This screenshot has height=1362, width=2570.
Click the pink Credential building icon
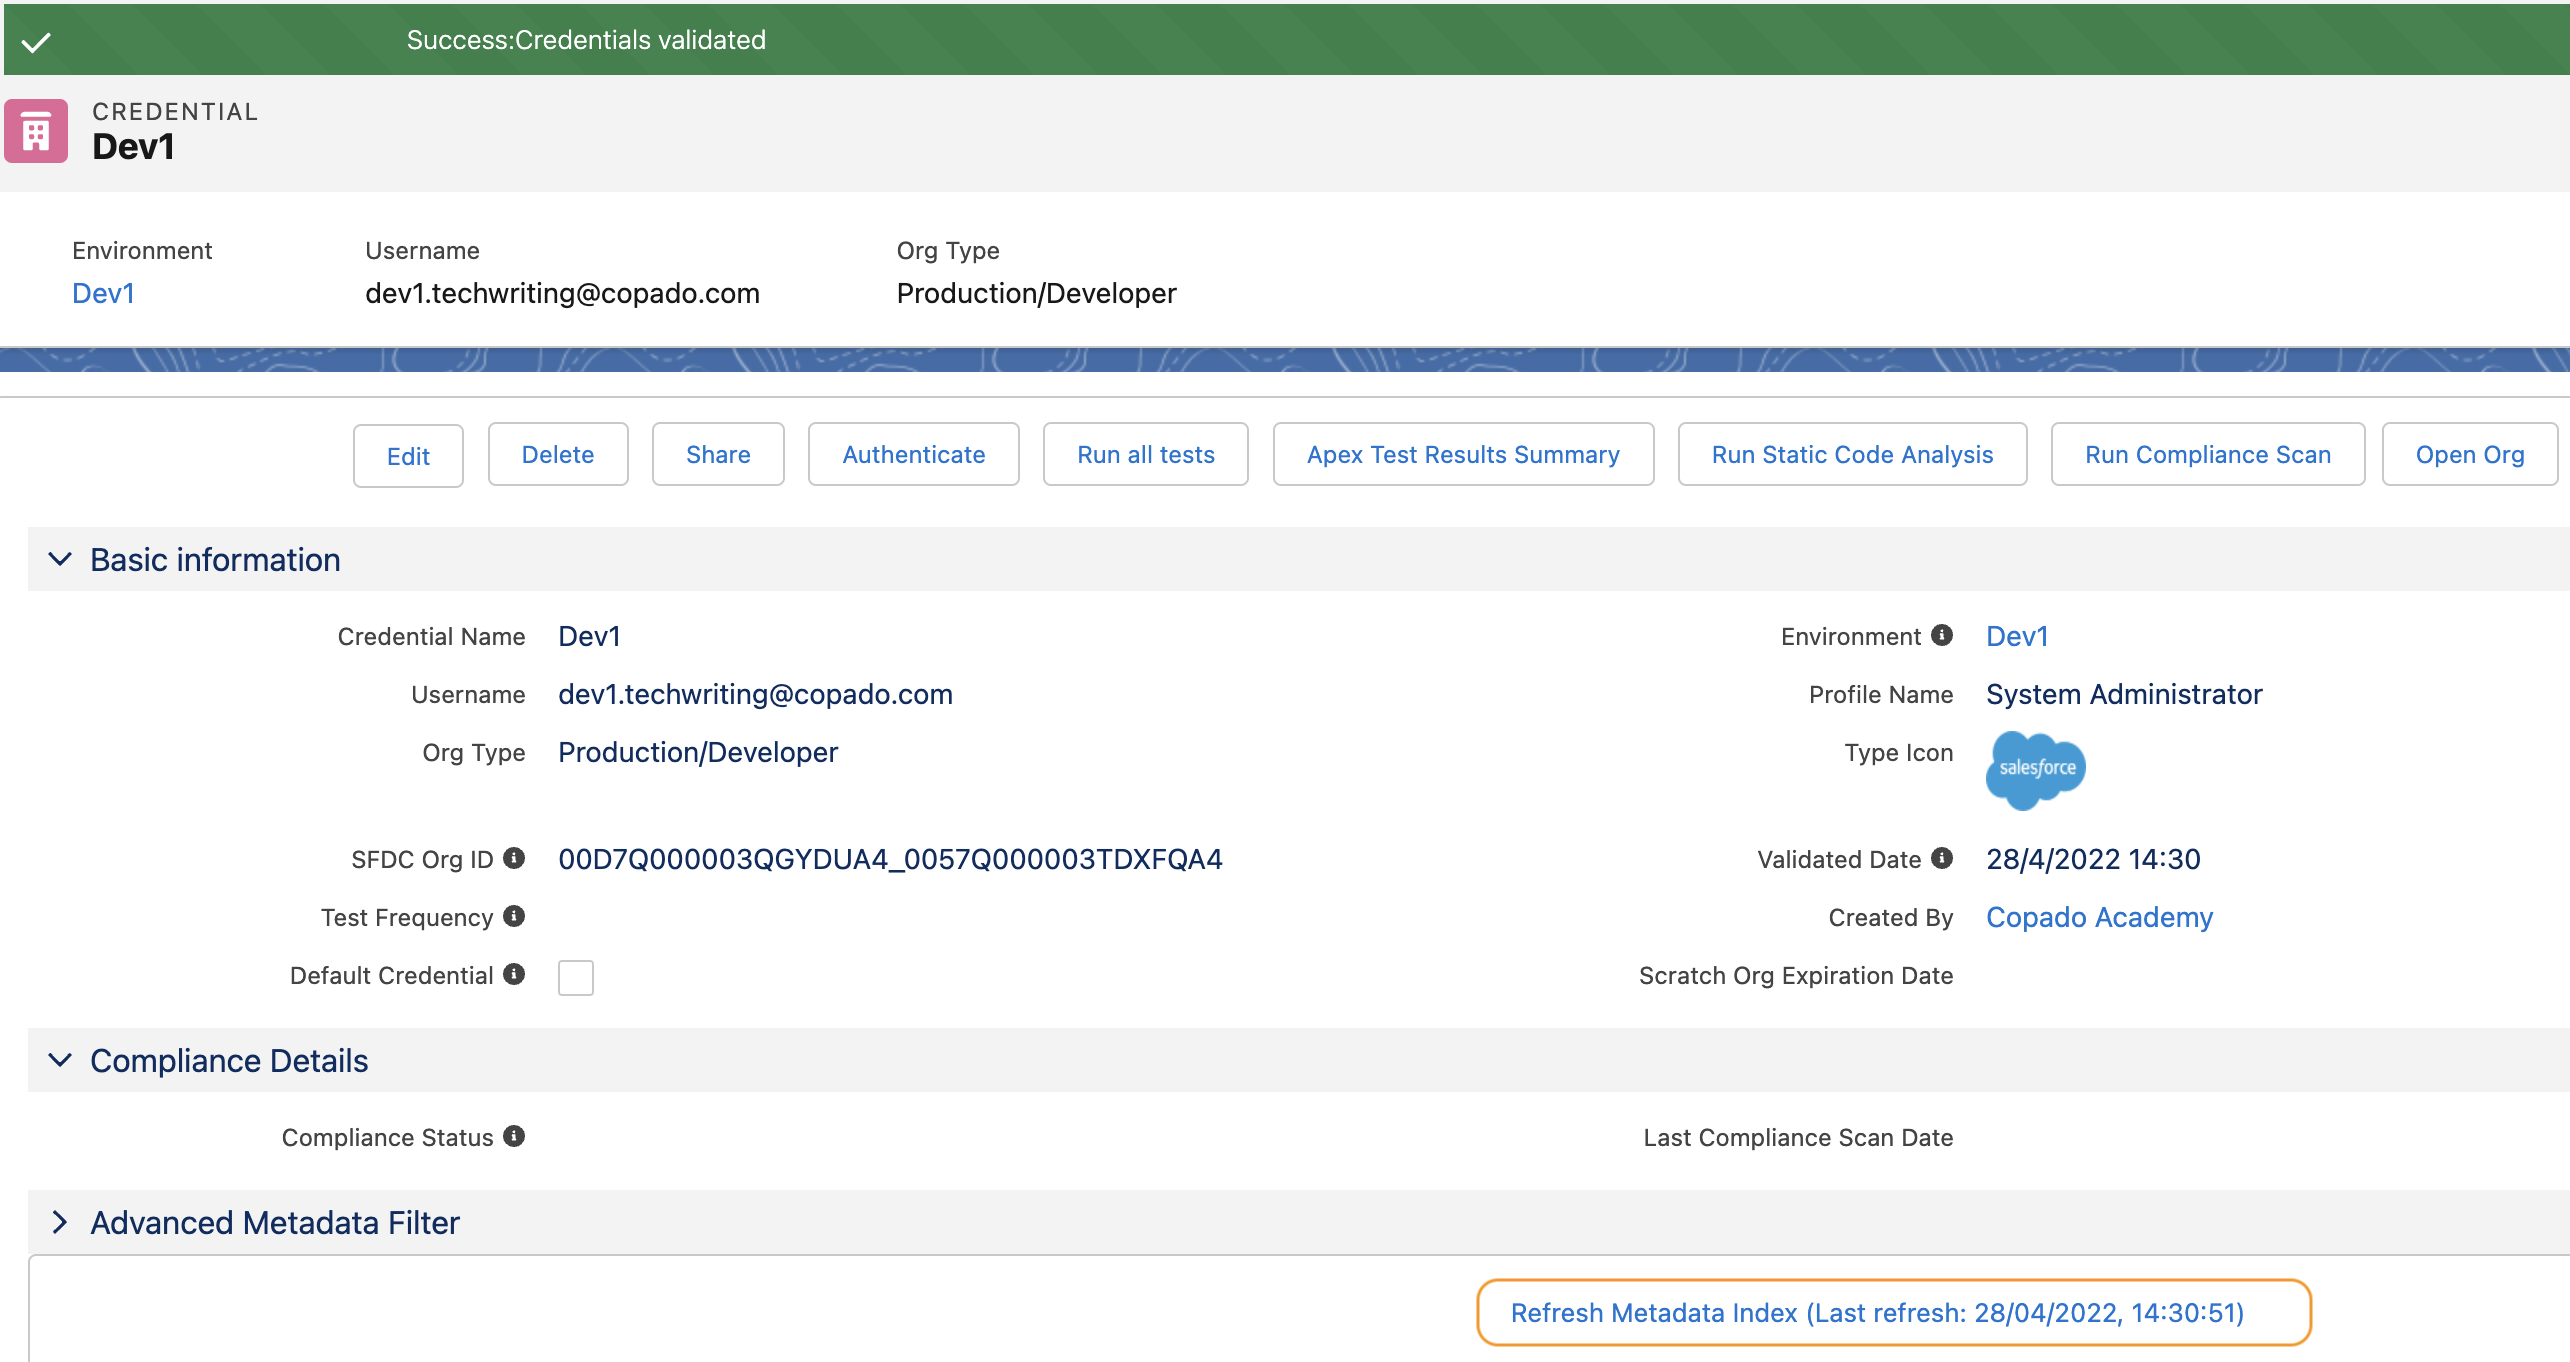tap(36, 131)
